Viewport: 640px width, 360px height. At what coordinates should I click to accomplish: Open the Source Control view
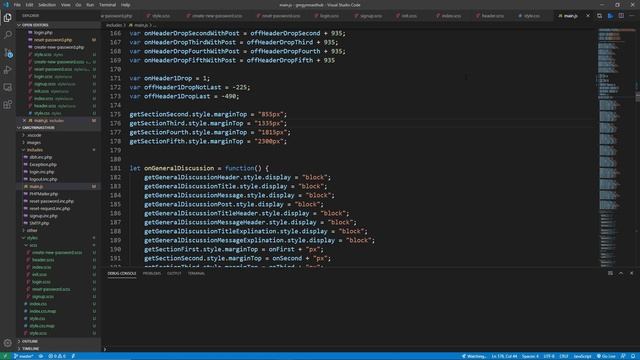pyautogui.click(x=7, y=53)
